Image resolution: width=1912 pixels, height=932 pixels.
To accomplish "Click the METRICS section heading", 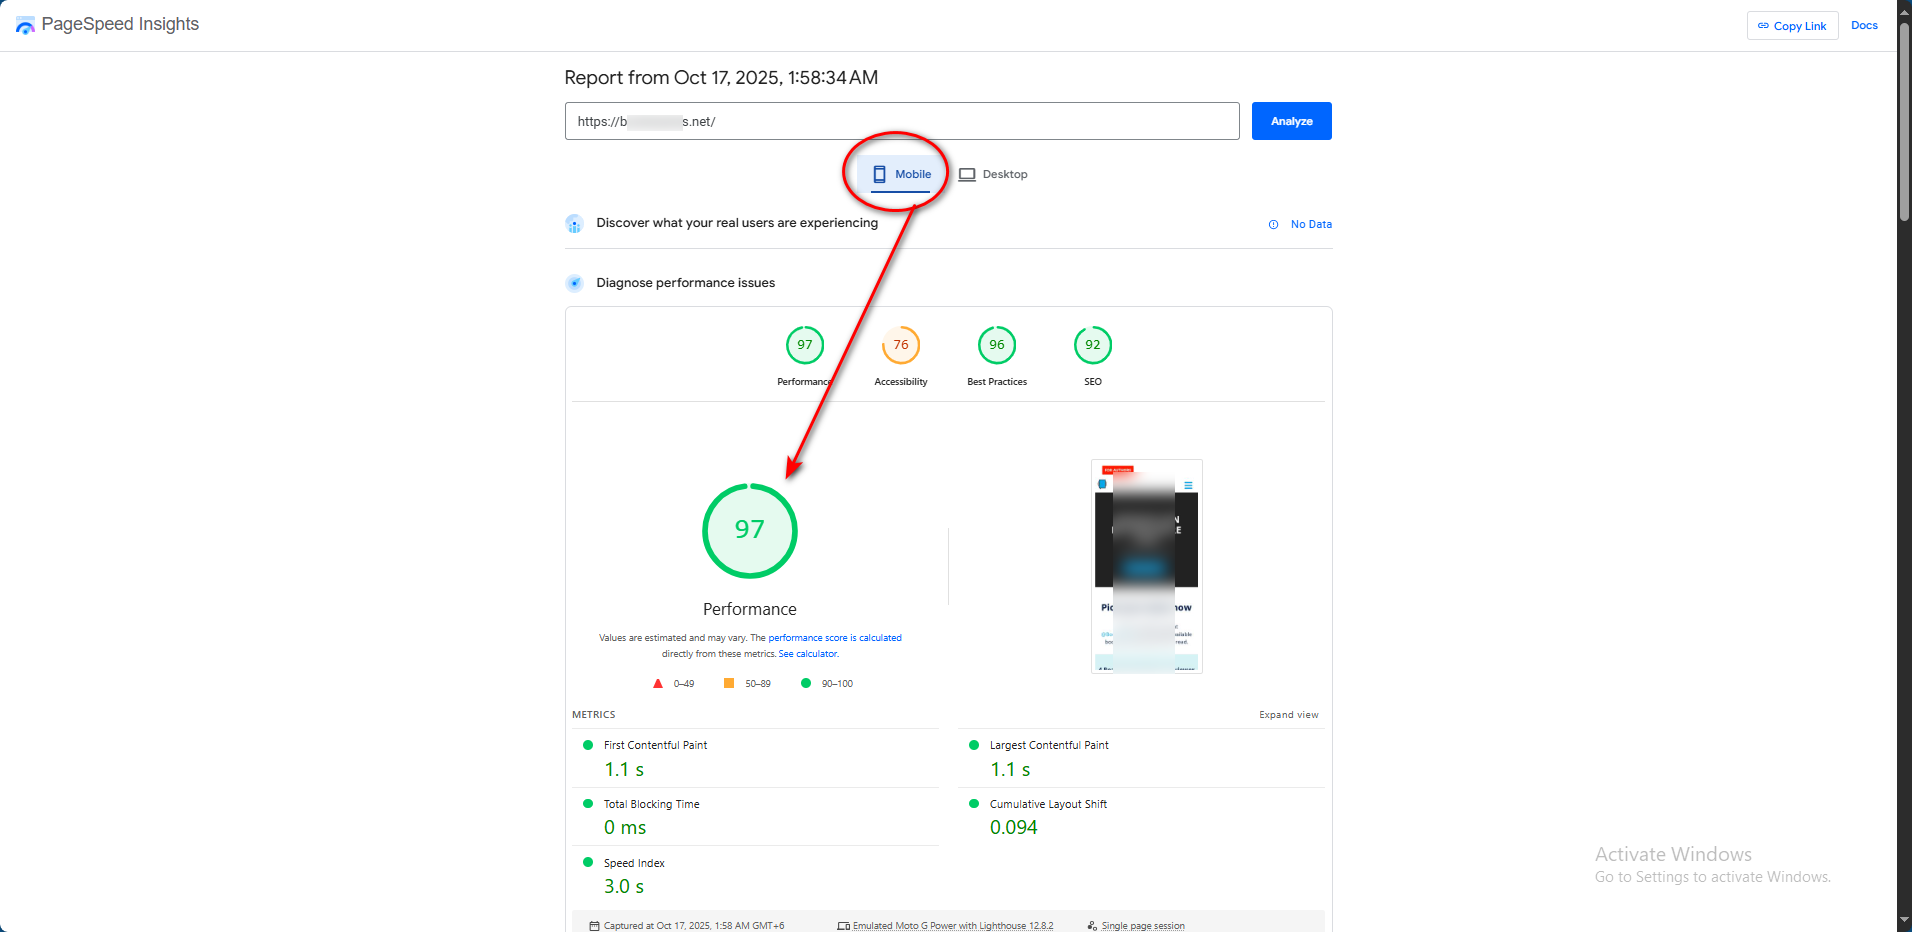I will [x=593, y=715].
